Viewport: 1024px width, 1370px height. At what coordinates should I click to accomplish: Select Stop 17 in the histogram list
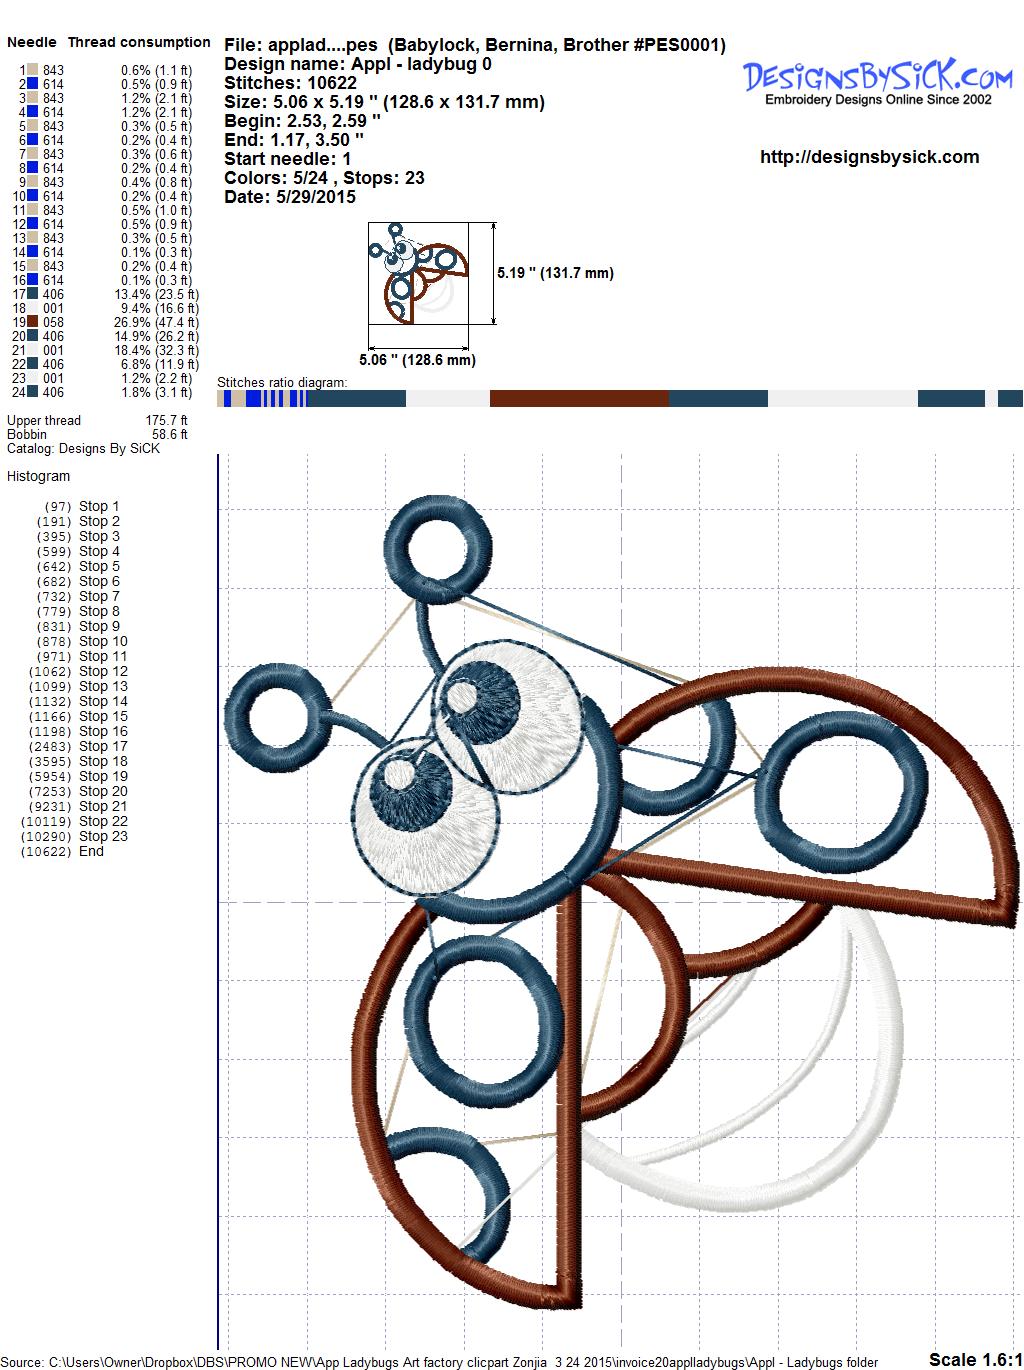102,746
